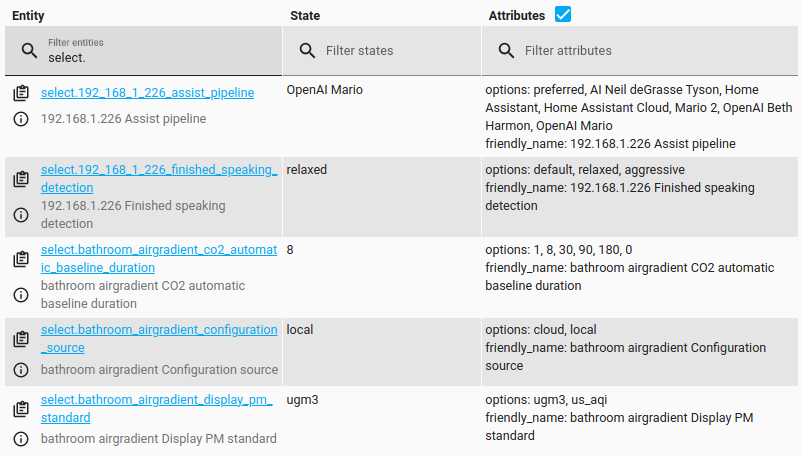Copy the assist_pipeline entity ID
Image resolution: width=802 pixels, height=456 pixels.
(x=21, y=94)
